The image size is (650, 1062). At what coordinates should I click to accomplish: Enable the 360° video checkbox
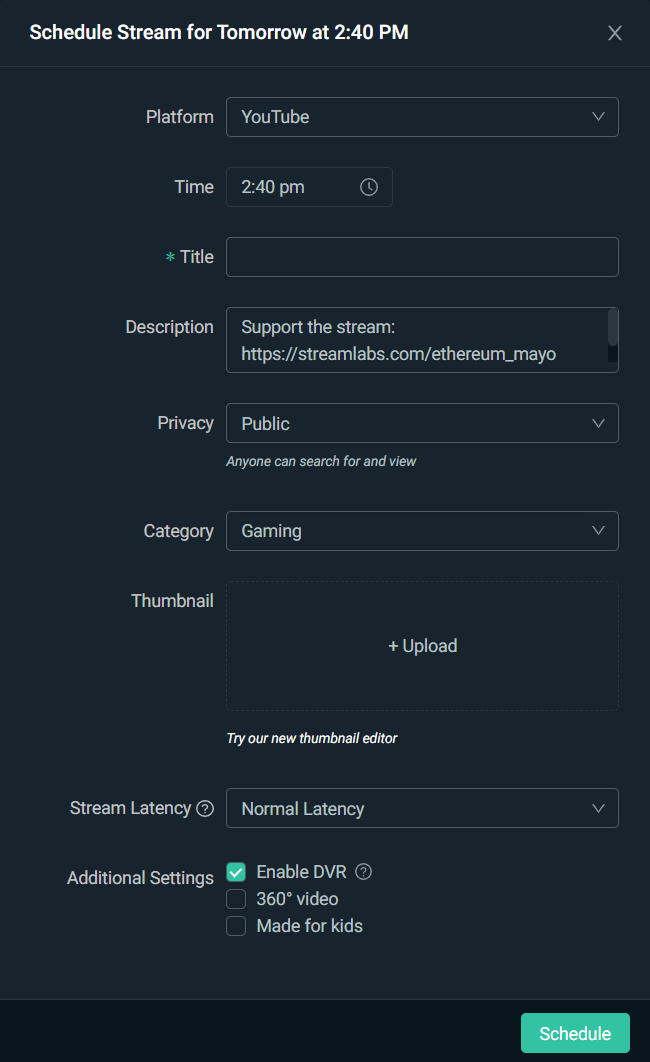tap(236, 899)
